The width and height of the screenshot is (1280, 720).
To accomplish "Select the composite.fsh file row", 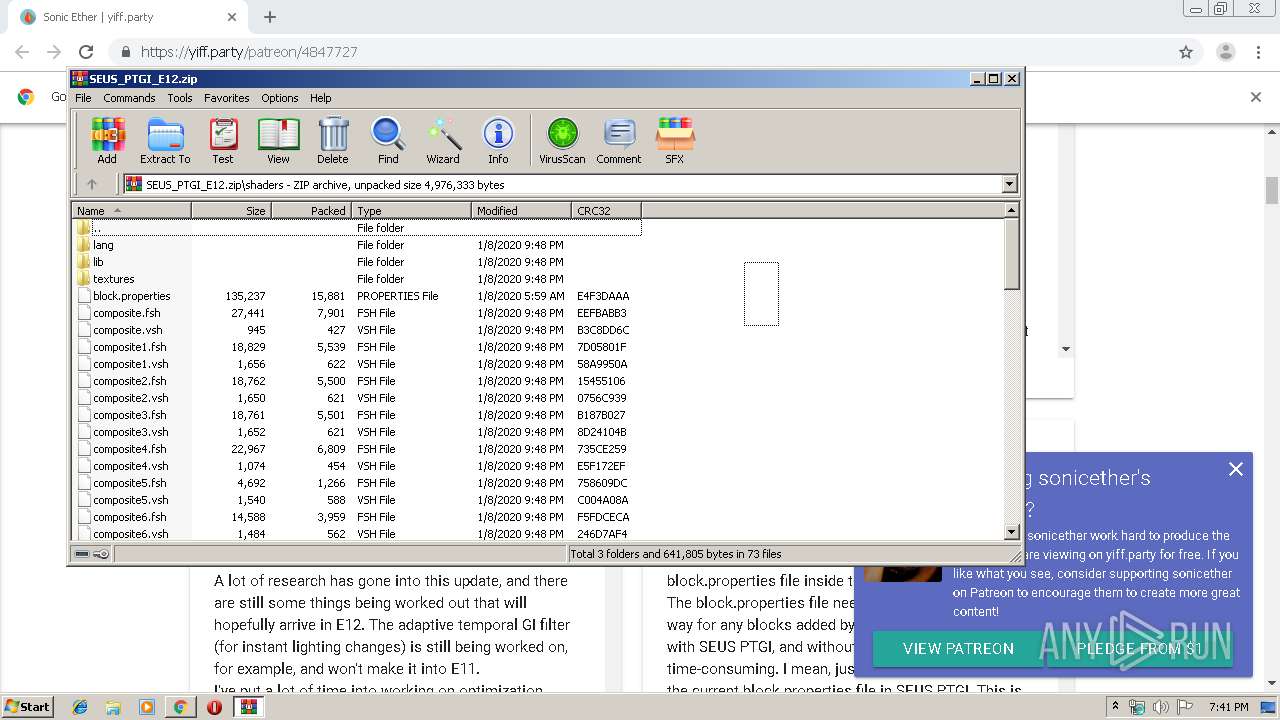I will [x=357, y=313].
